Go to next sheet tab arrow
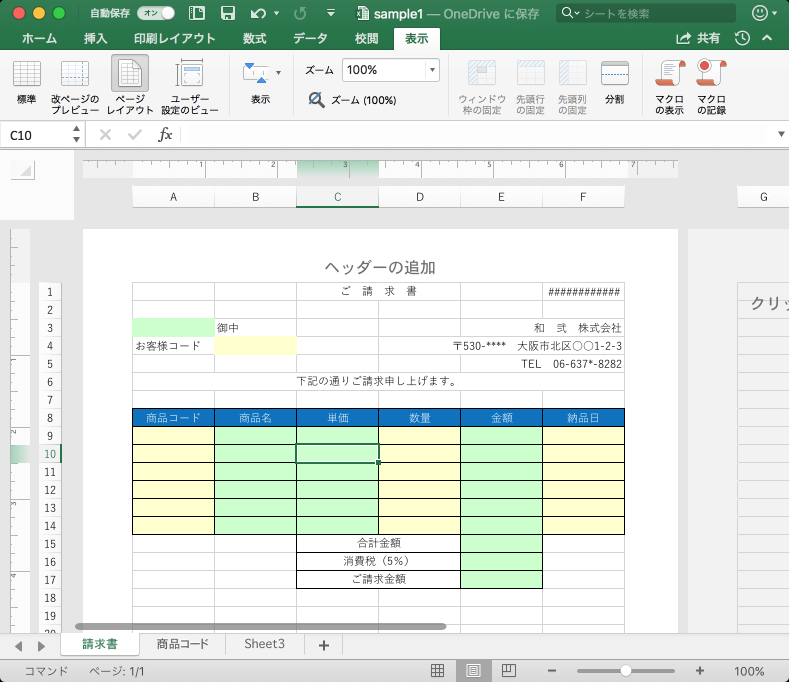Image resolution: width=789 pixels, height=682 pixels. click(41, 646)
